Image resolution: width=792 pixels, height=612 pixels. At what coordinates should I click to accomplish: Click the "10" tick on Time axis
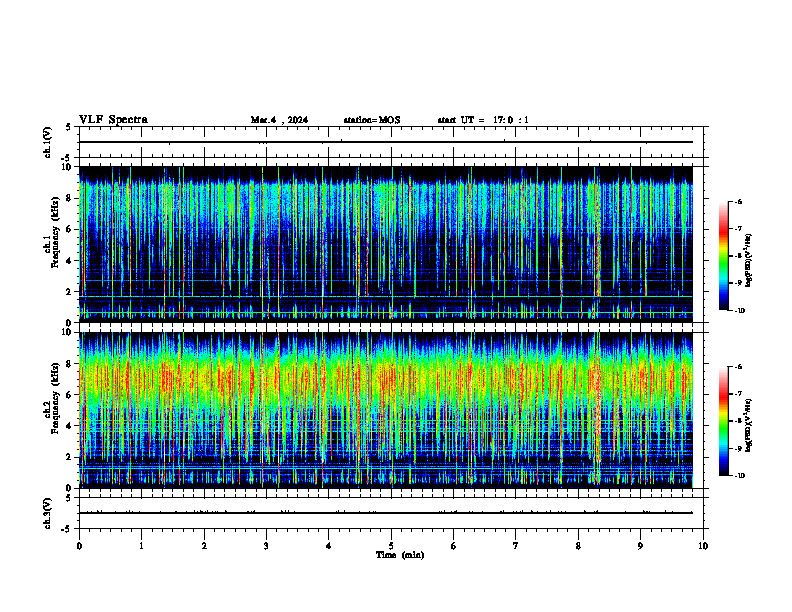coord(703,546)
